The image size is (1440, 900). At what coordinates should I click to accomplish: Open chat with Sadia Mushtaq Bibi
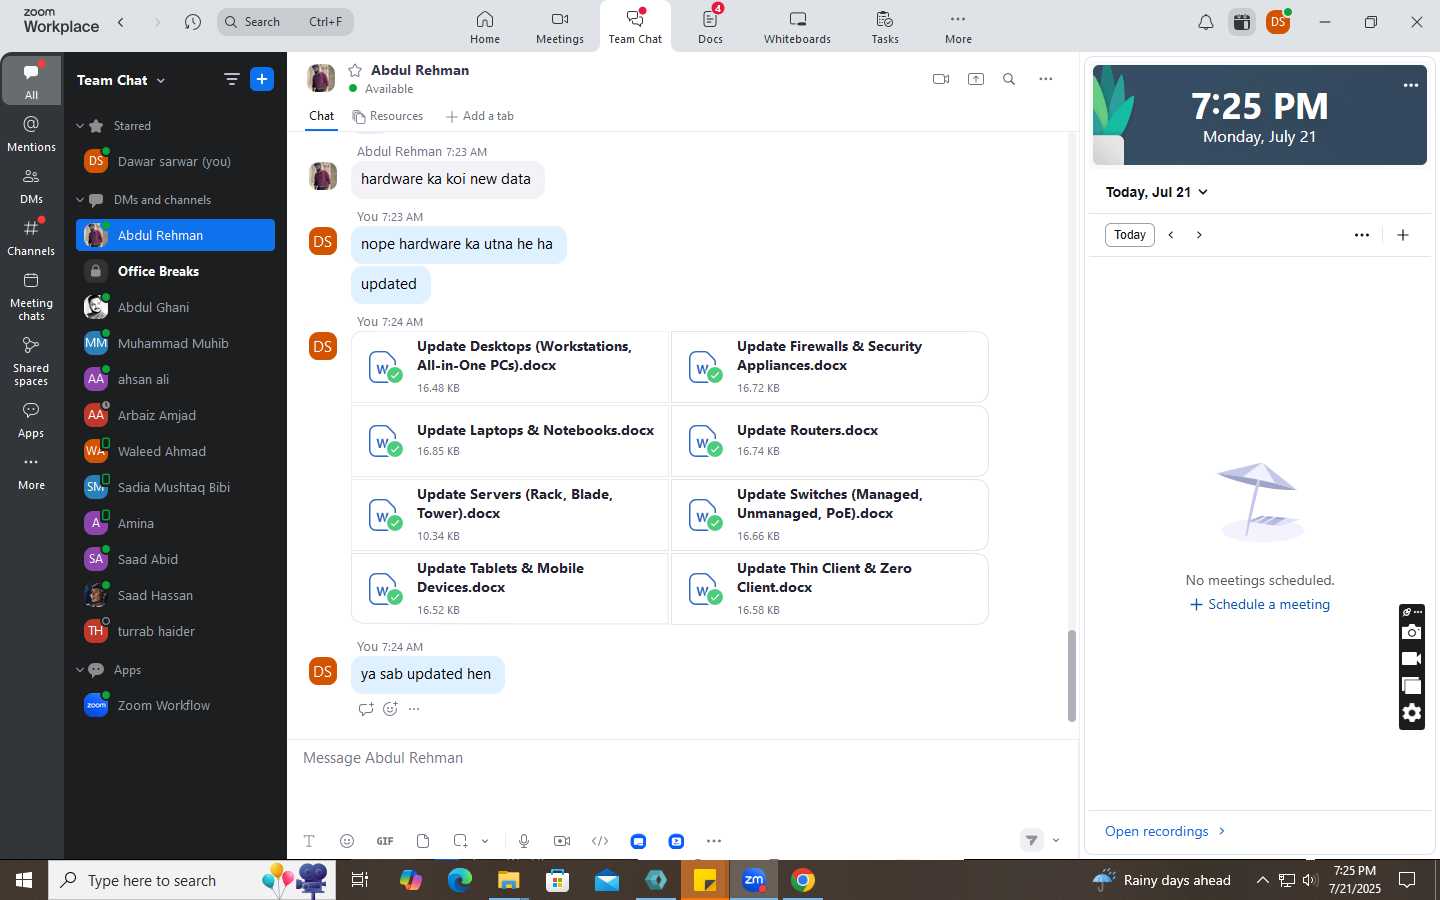175,487
